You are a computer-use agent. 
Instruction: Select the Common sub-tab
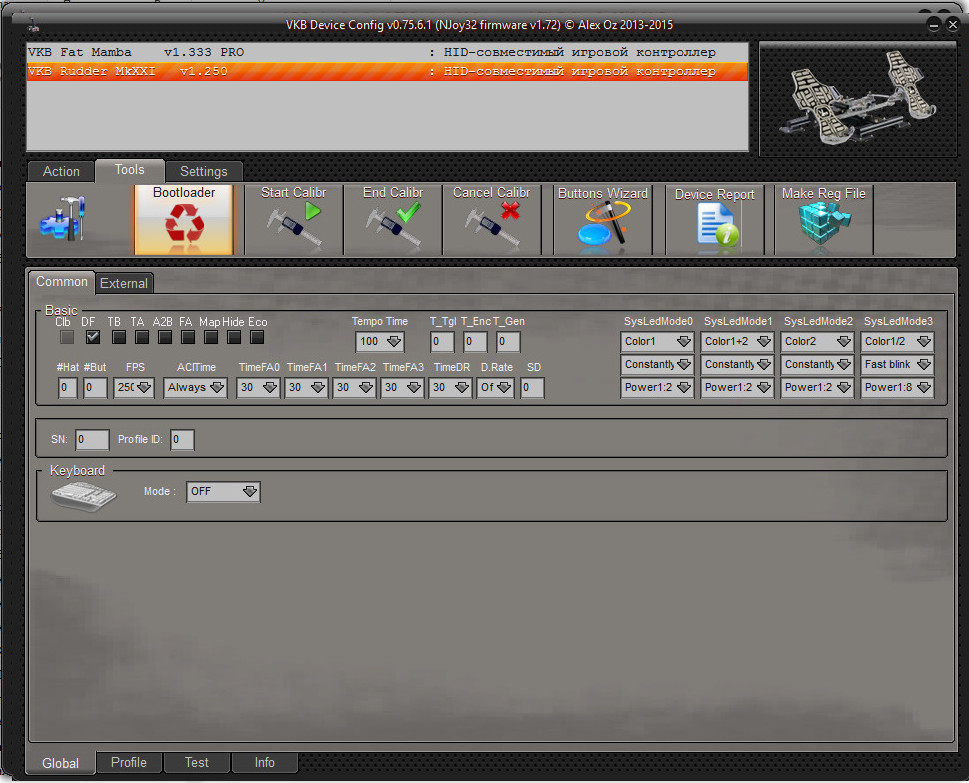point(61,282)
